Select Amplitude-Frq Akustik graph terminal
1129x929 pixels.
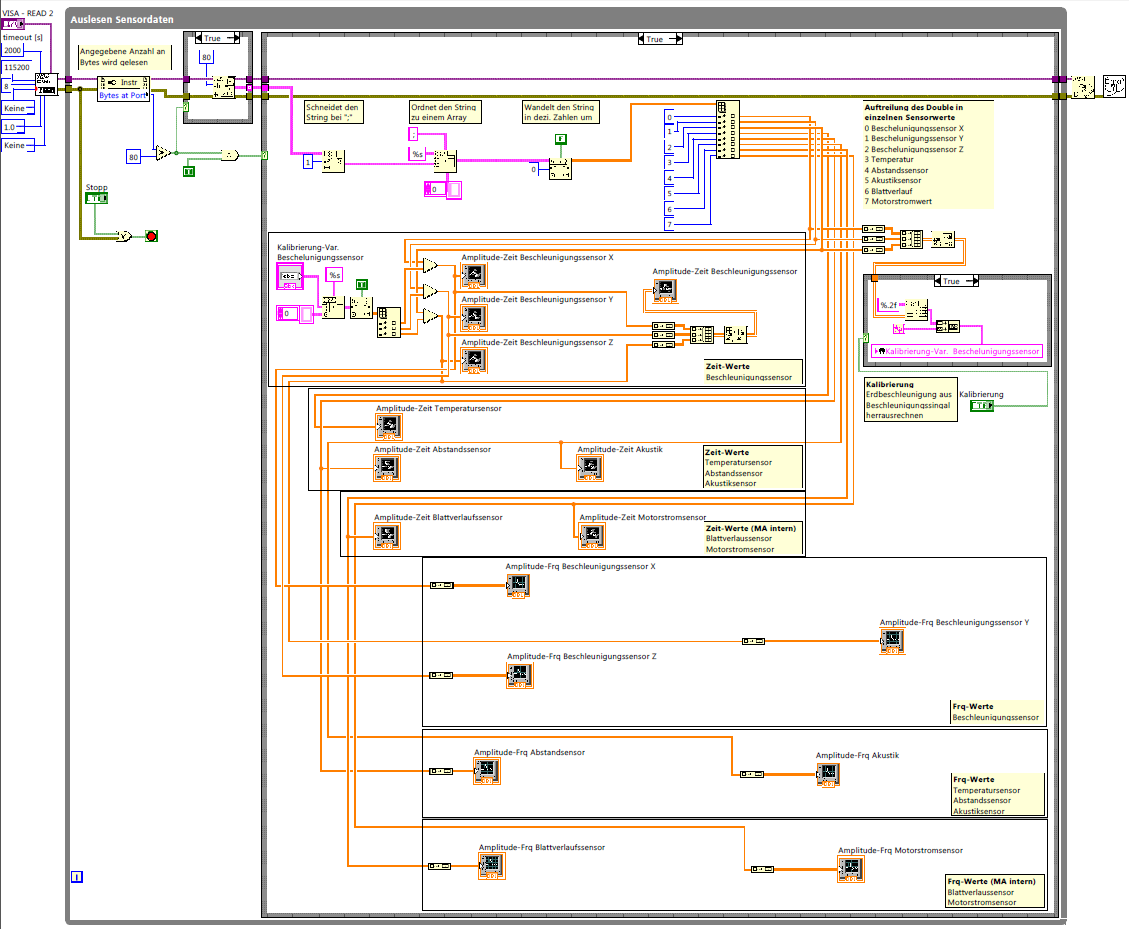(x=828, y=774)
